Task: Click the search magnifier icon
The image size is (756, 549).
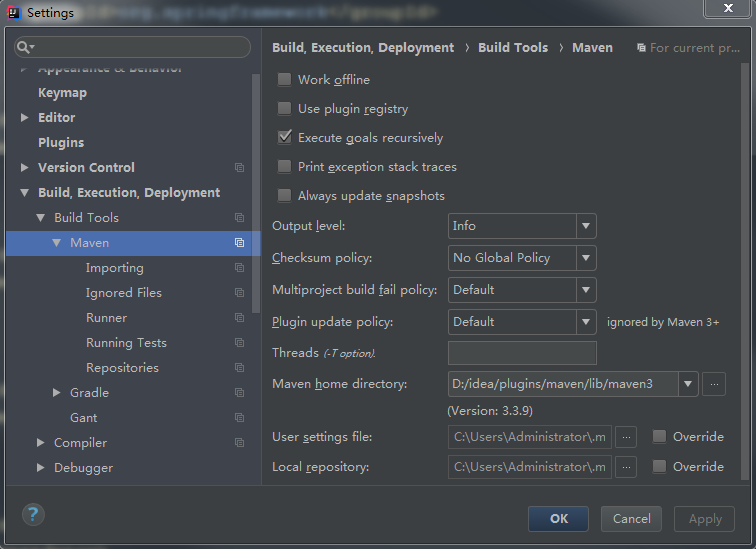Action: (24, 47)
